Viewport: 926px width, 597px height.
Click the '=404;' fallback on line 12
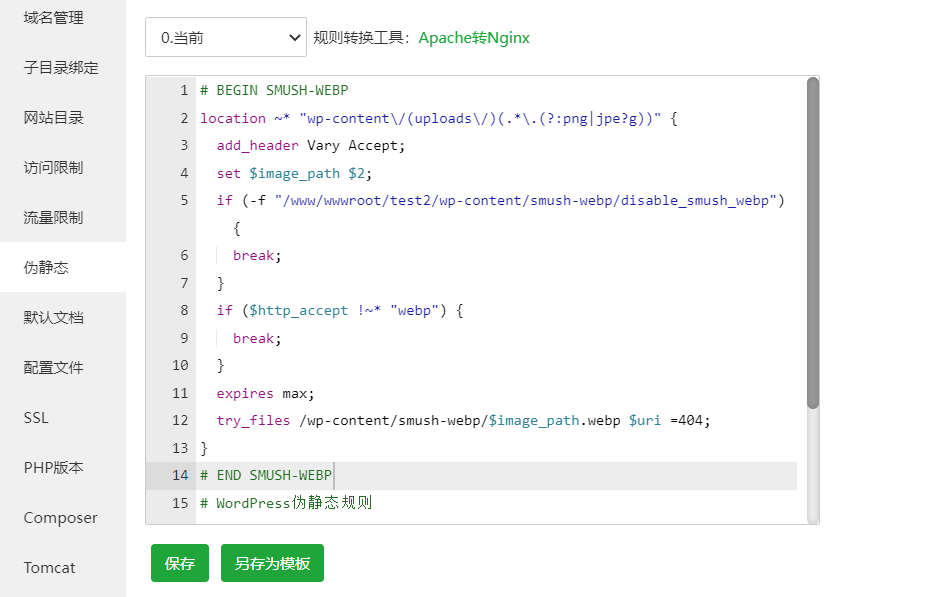coord(690,420)
